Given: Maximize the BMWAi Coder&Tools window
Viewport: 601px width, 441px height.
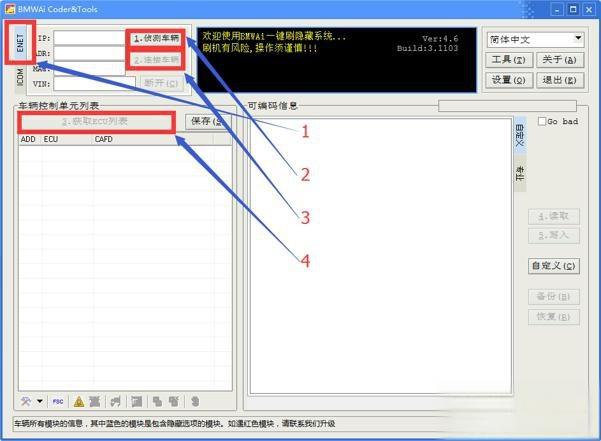Looking at the screenshot, I should coord(573,9).
